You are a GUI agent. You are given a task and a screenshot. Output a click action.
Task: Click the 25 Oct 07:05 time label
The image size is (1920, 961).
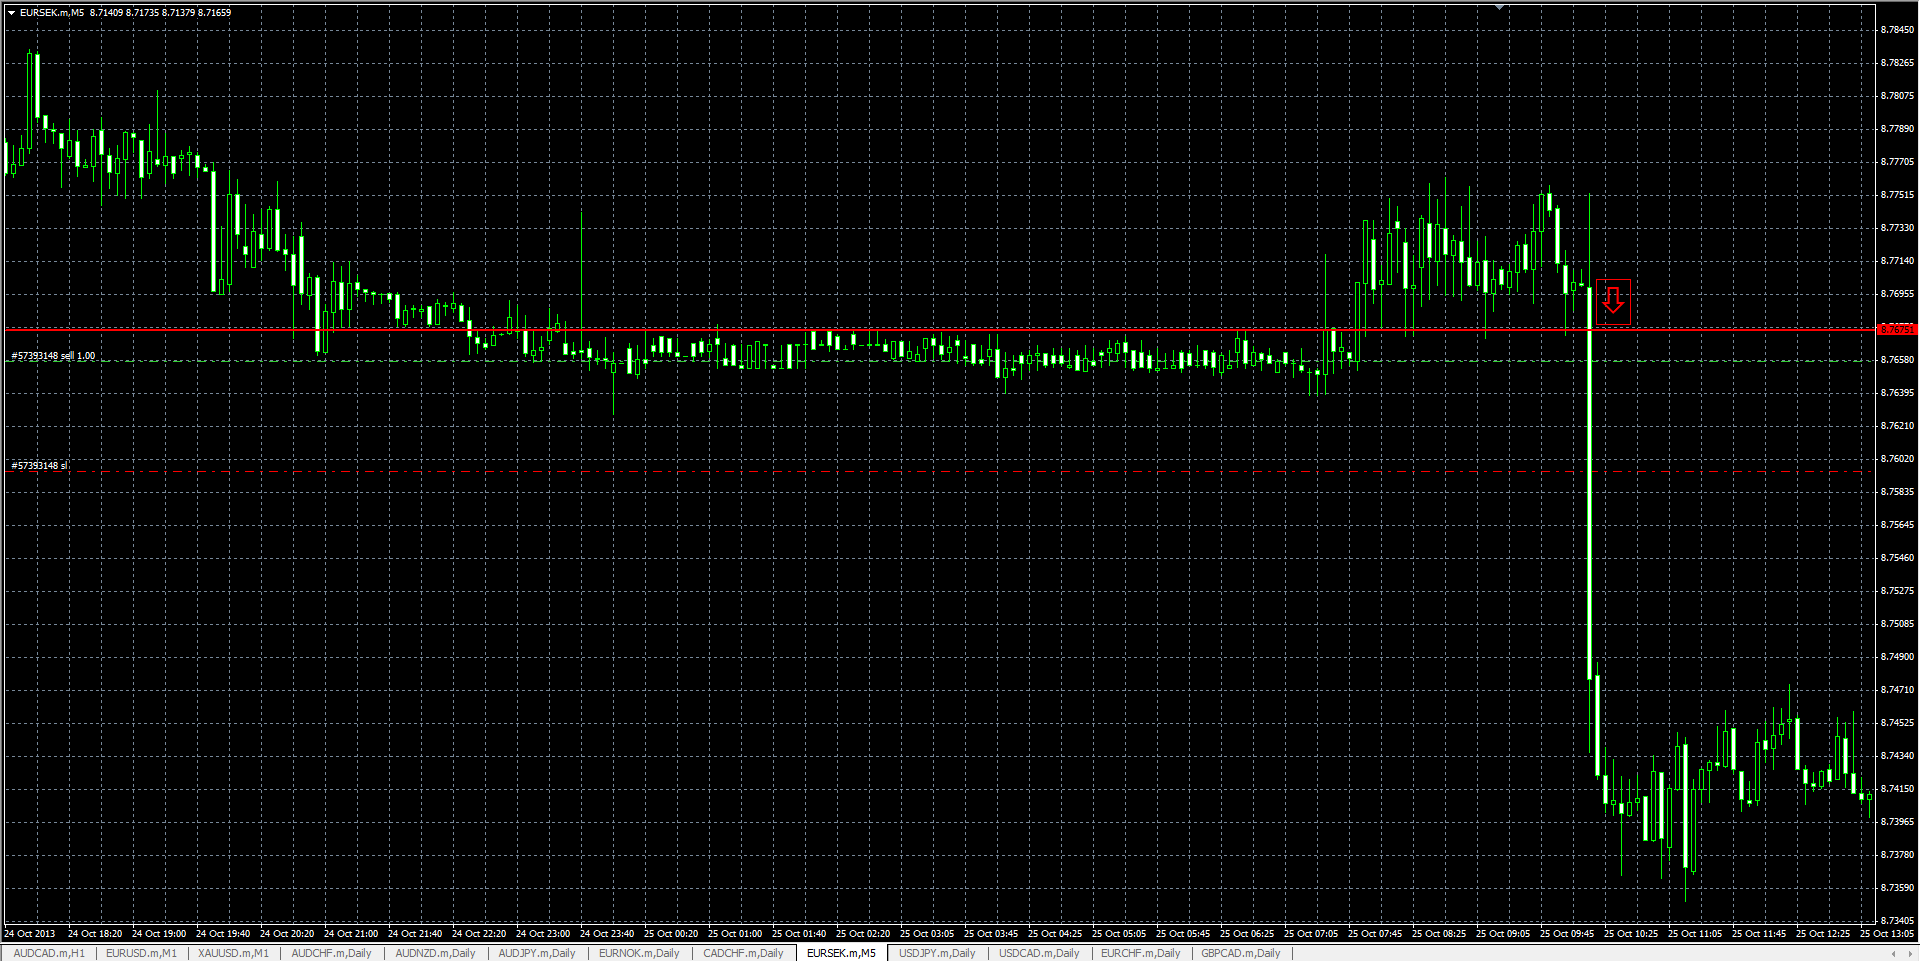[x=1311, y=934]
